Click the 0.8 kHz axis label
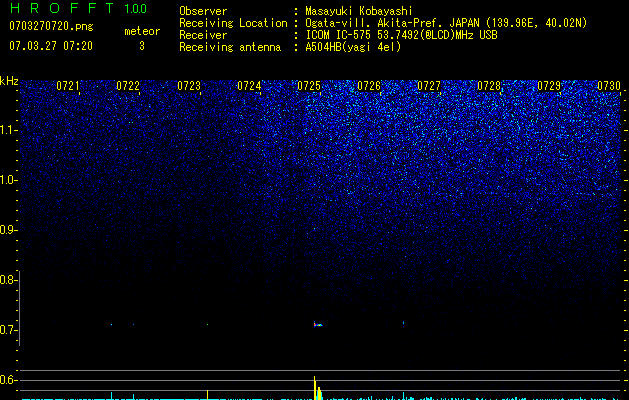This screenshot has width=629, height=400. coord(8,280)
